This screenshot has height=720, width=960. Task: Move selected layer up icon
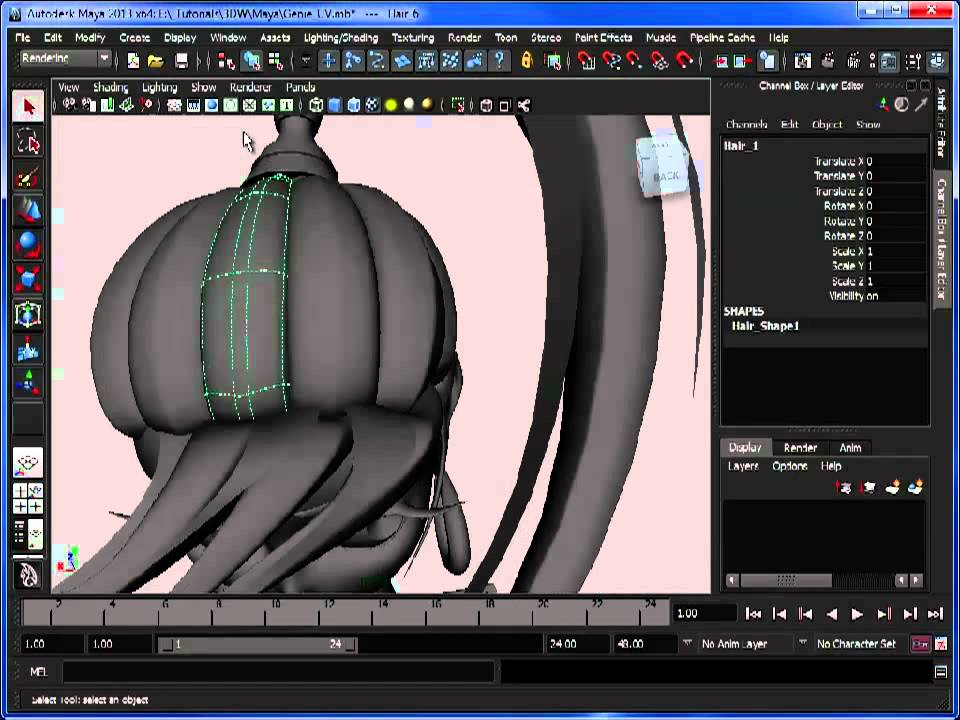pyautogui.click(x=843, y=487)
